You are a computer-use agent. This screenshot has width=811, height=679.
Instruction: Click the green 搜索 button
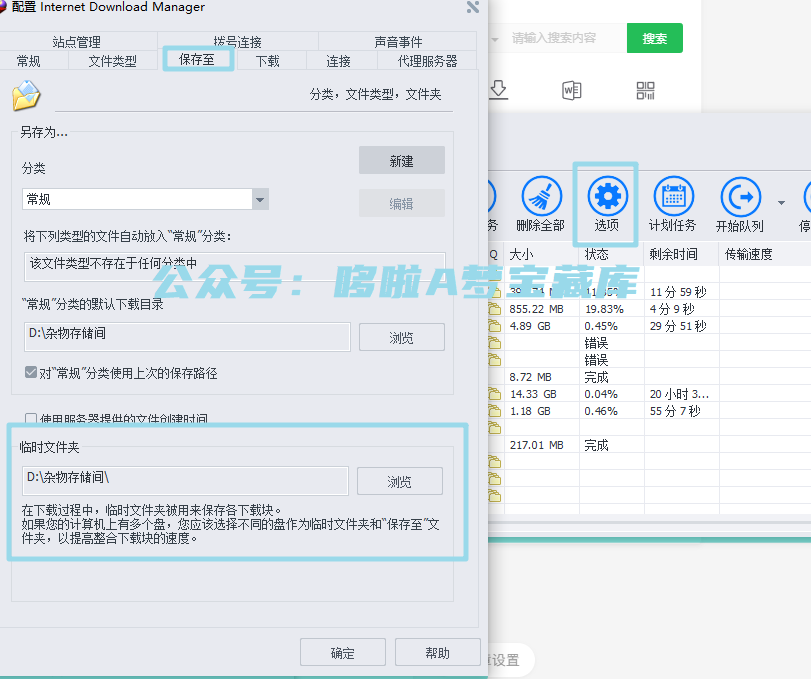(655, 38)
